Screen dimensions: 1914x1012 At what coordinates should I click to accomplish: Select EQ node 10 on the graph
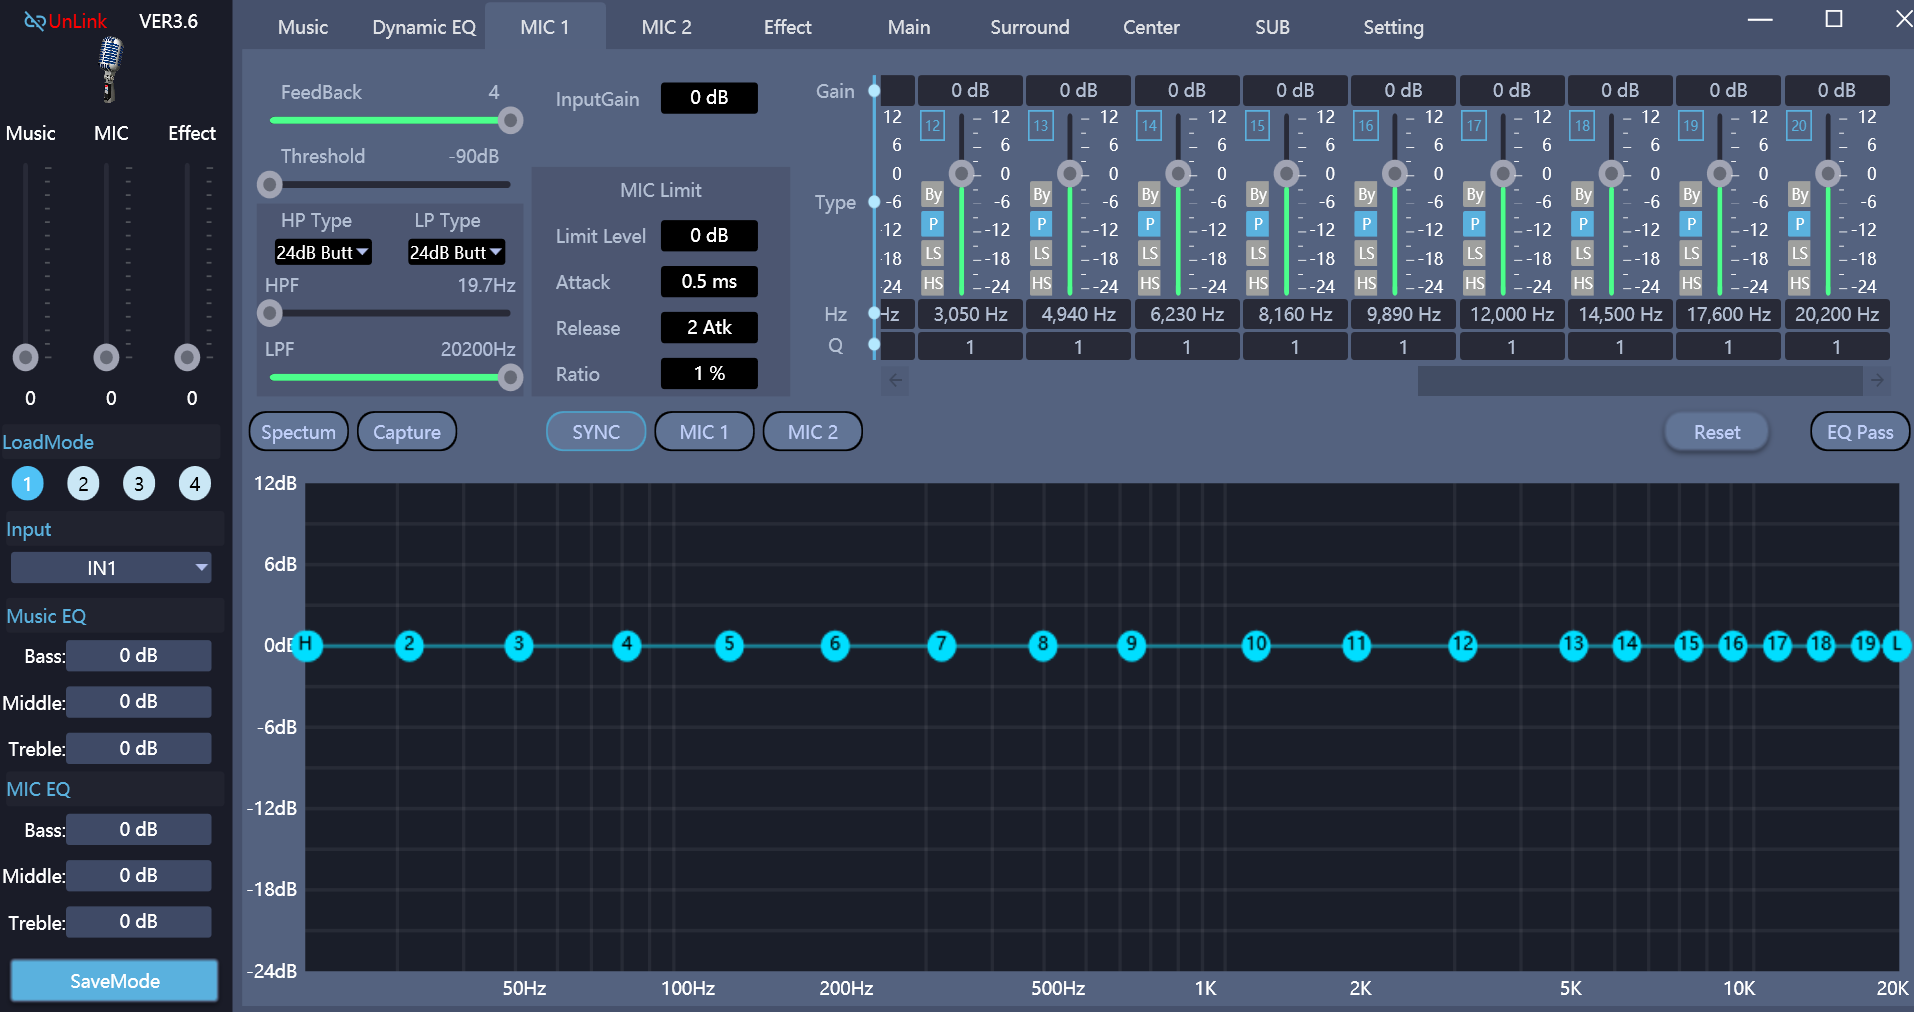pyautogui.click(x=1256, y=645)
